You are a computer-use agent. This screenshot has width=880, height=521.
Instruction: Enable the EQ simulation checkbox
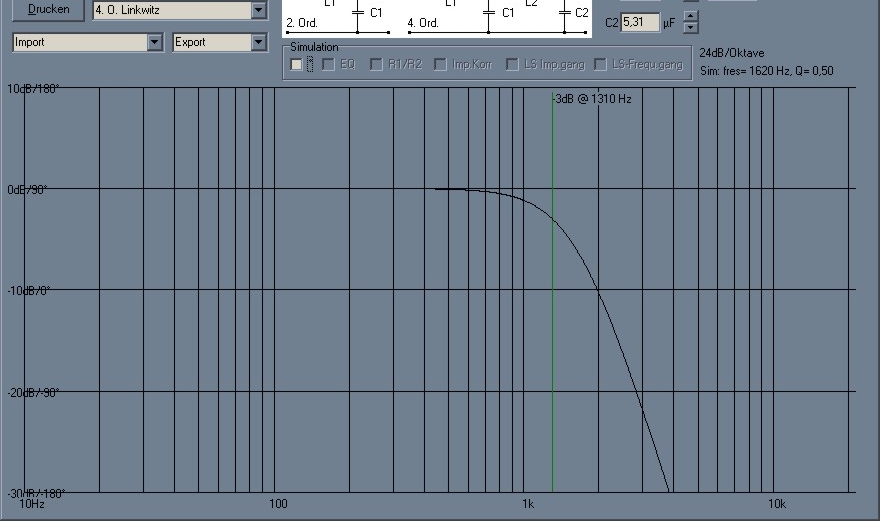click(328, 65)
